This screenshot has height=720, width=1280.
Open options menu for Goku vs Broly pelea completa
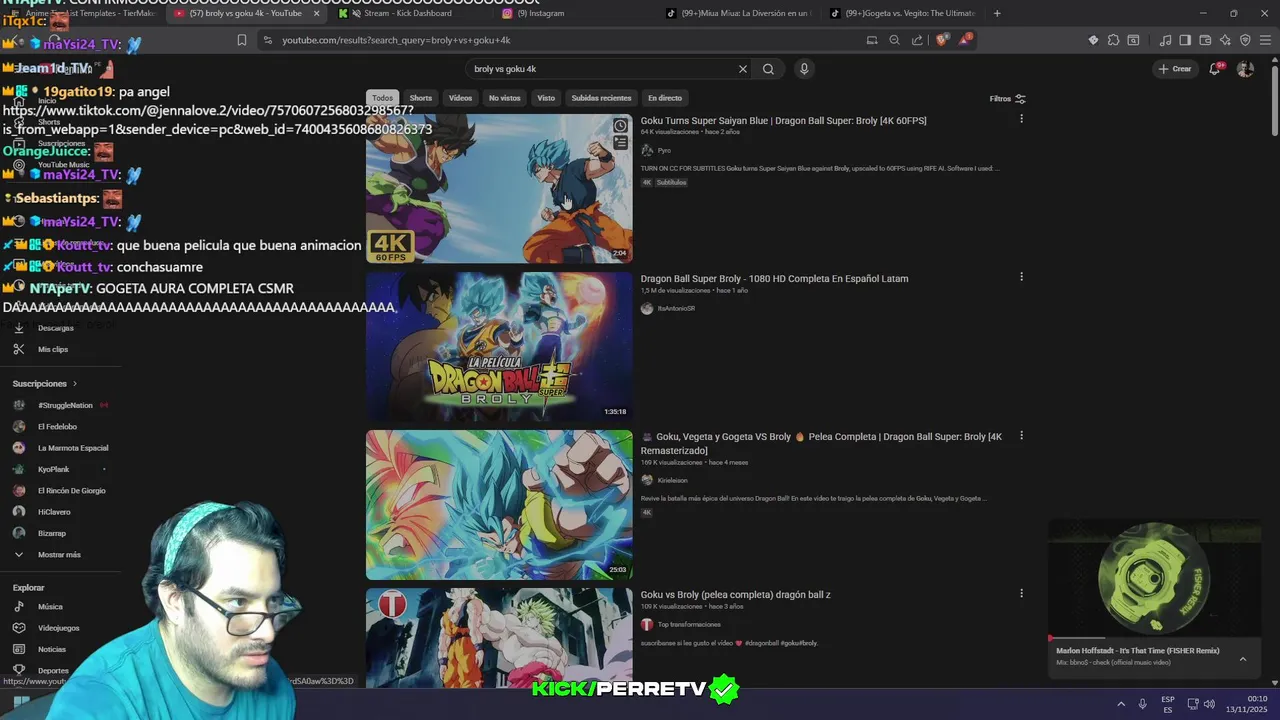click(1021, 593)
